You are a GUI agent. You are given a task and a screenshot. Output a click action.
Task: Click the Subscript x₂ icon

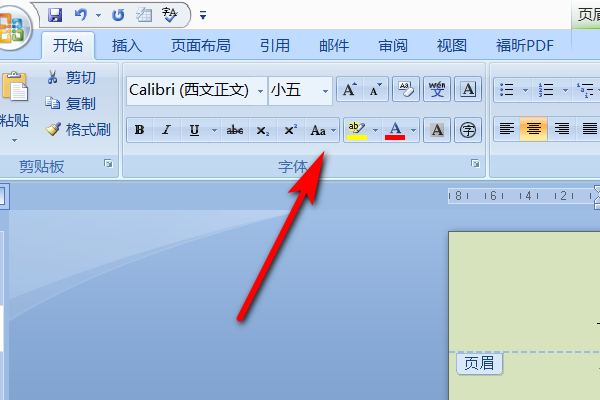click(262, 131)
